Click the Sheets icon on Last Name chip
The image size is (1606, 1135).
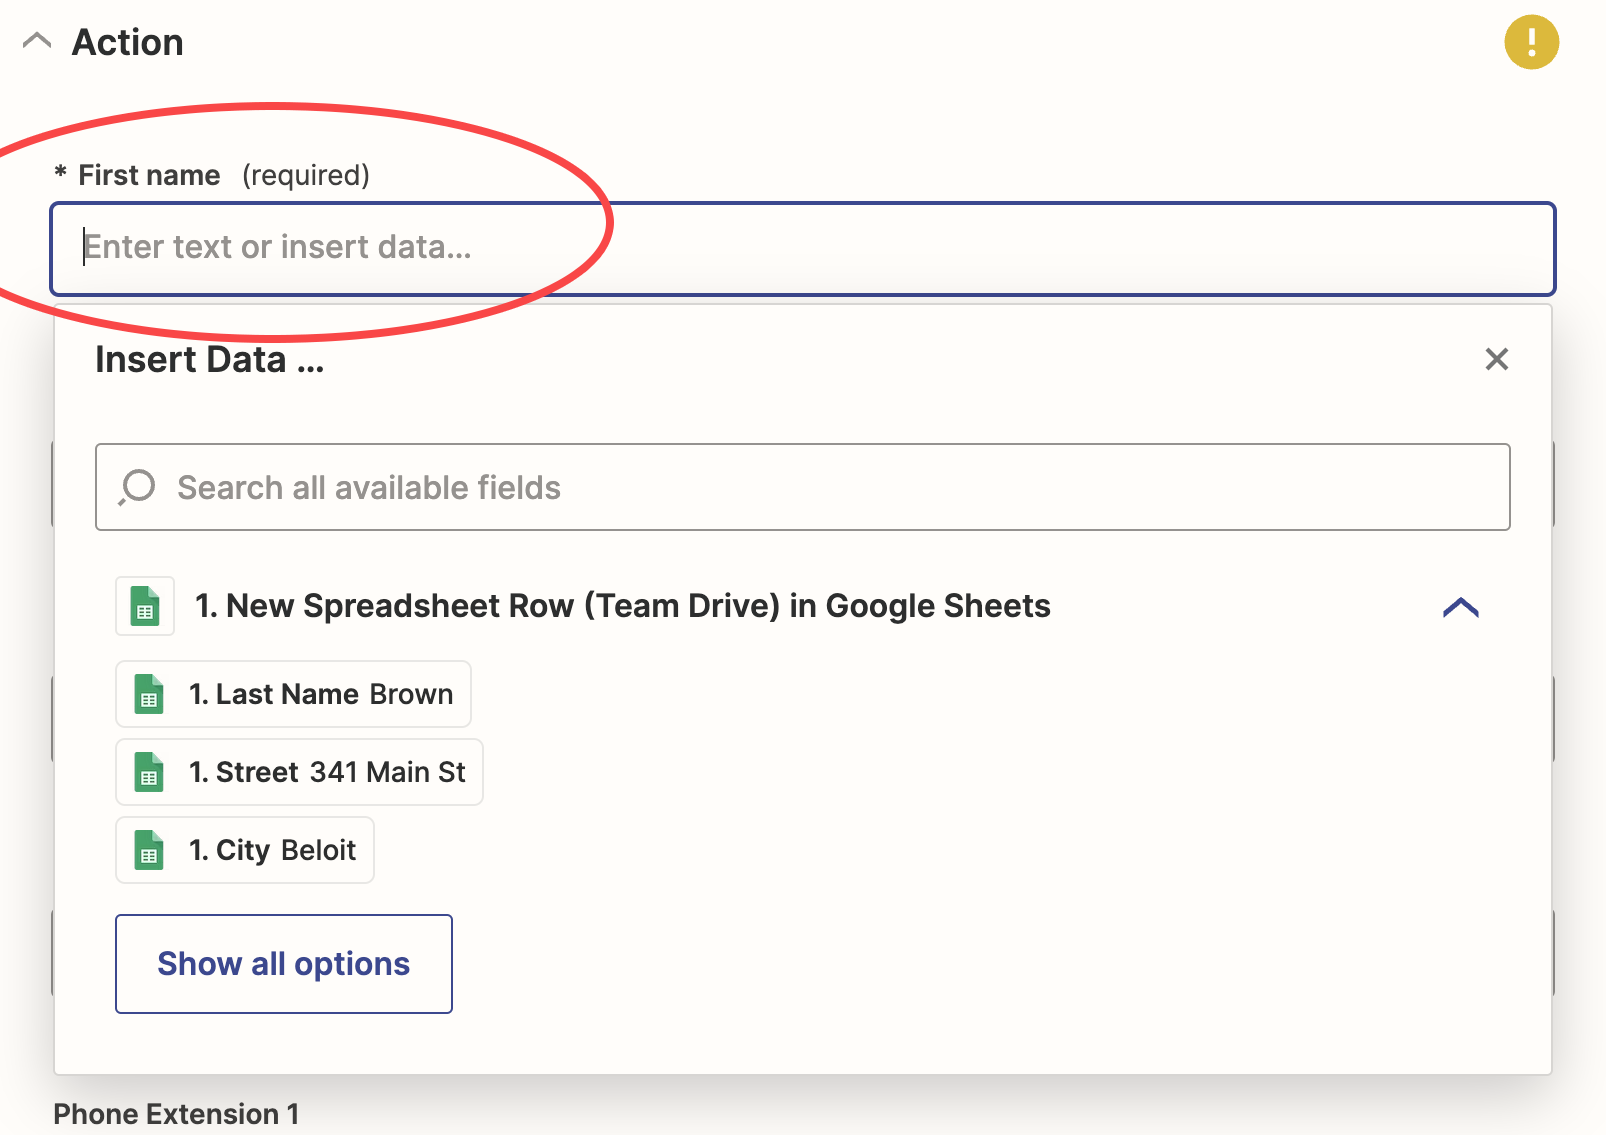pos(149,694)
